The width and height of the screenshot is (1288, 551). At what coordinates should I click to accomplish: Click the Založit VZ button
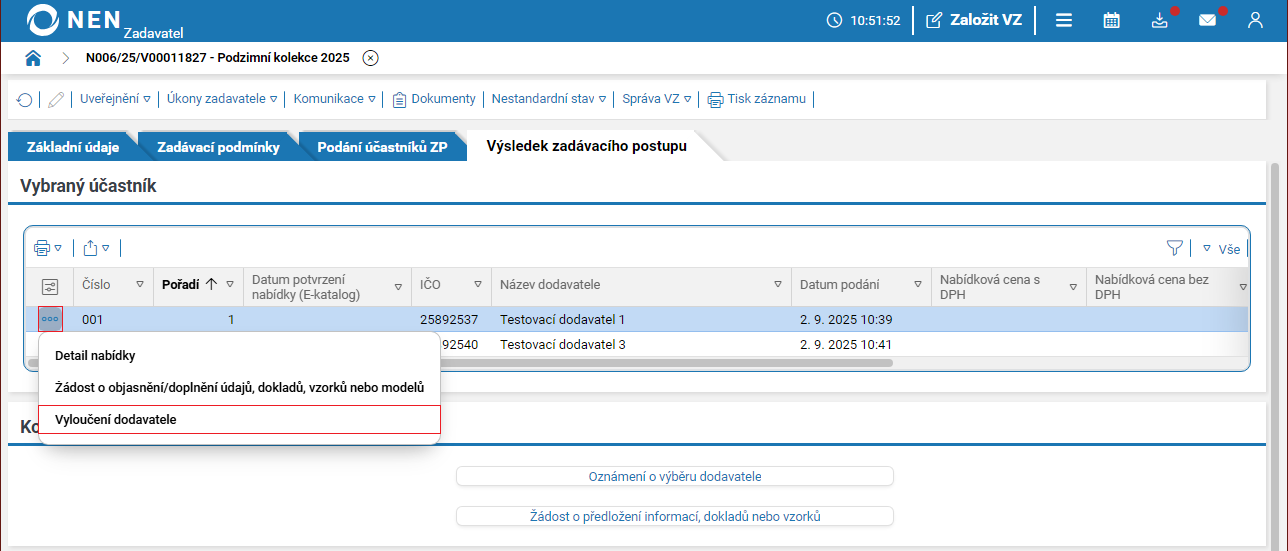[974, 20]
